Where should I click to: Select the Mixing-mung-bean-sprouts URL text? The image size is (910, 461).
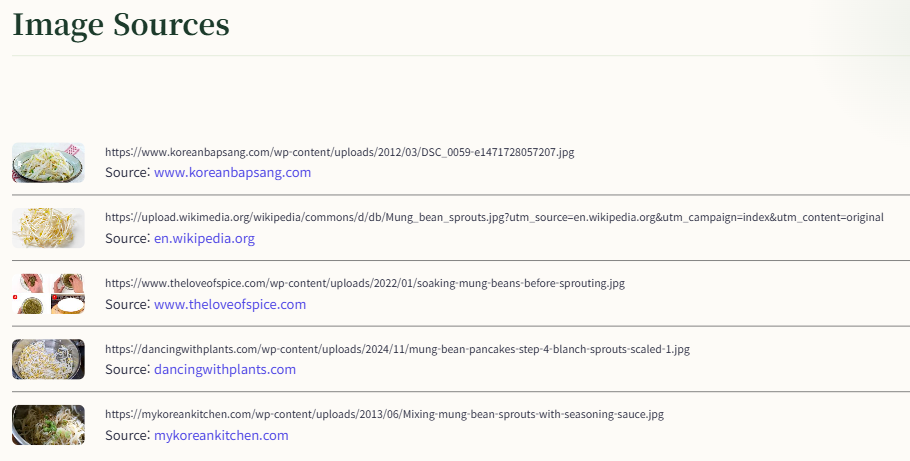[384, 415]
